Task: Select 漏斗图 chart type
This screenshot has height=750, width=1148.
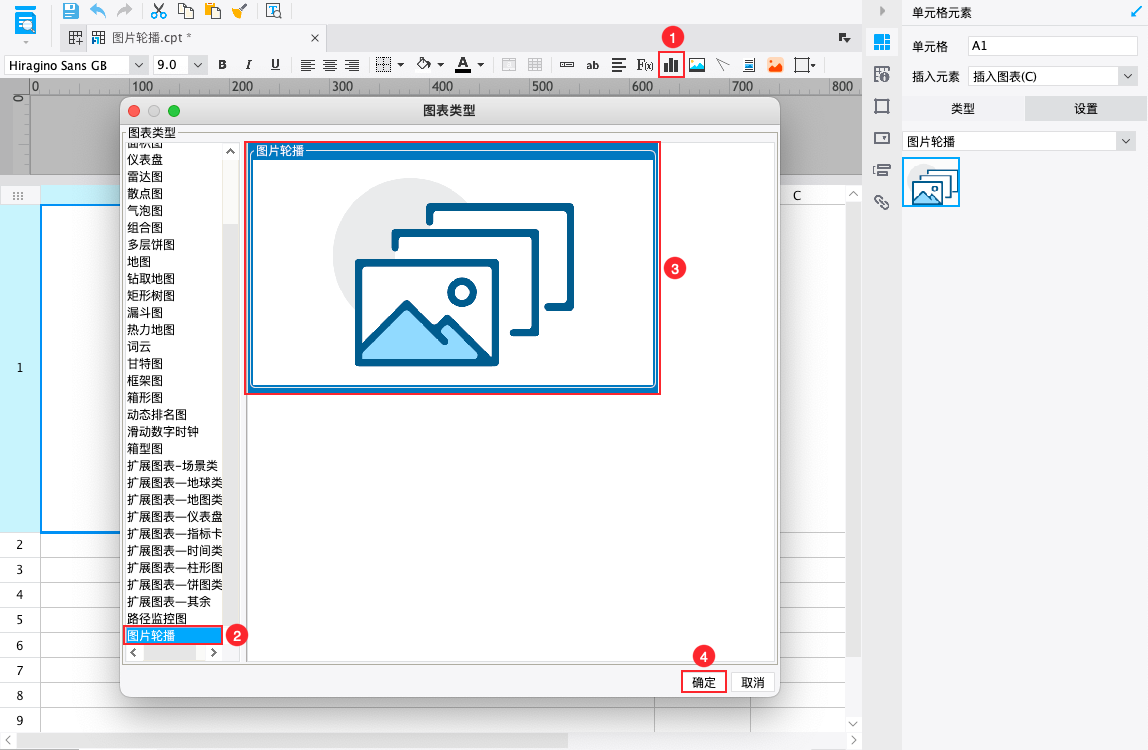Action: click(x=145, y=313)
